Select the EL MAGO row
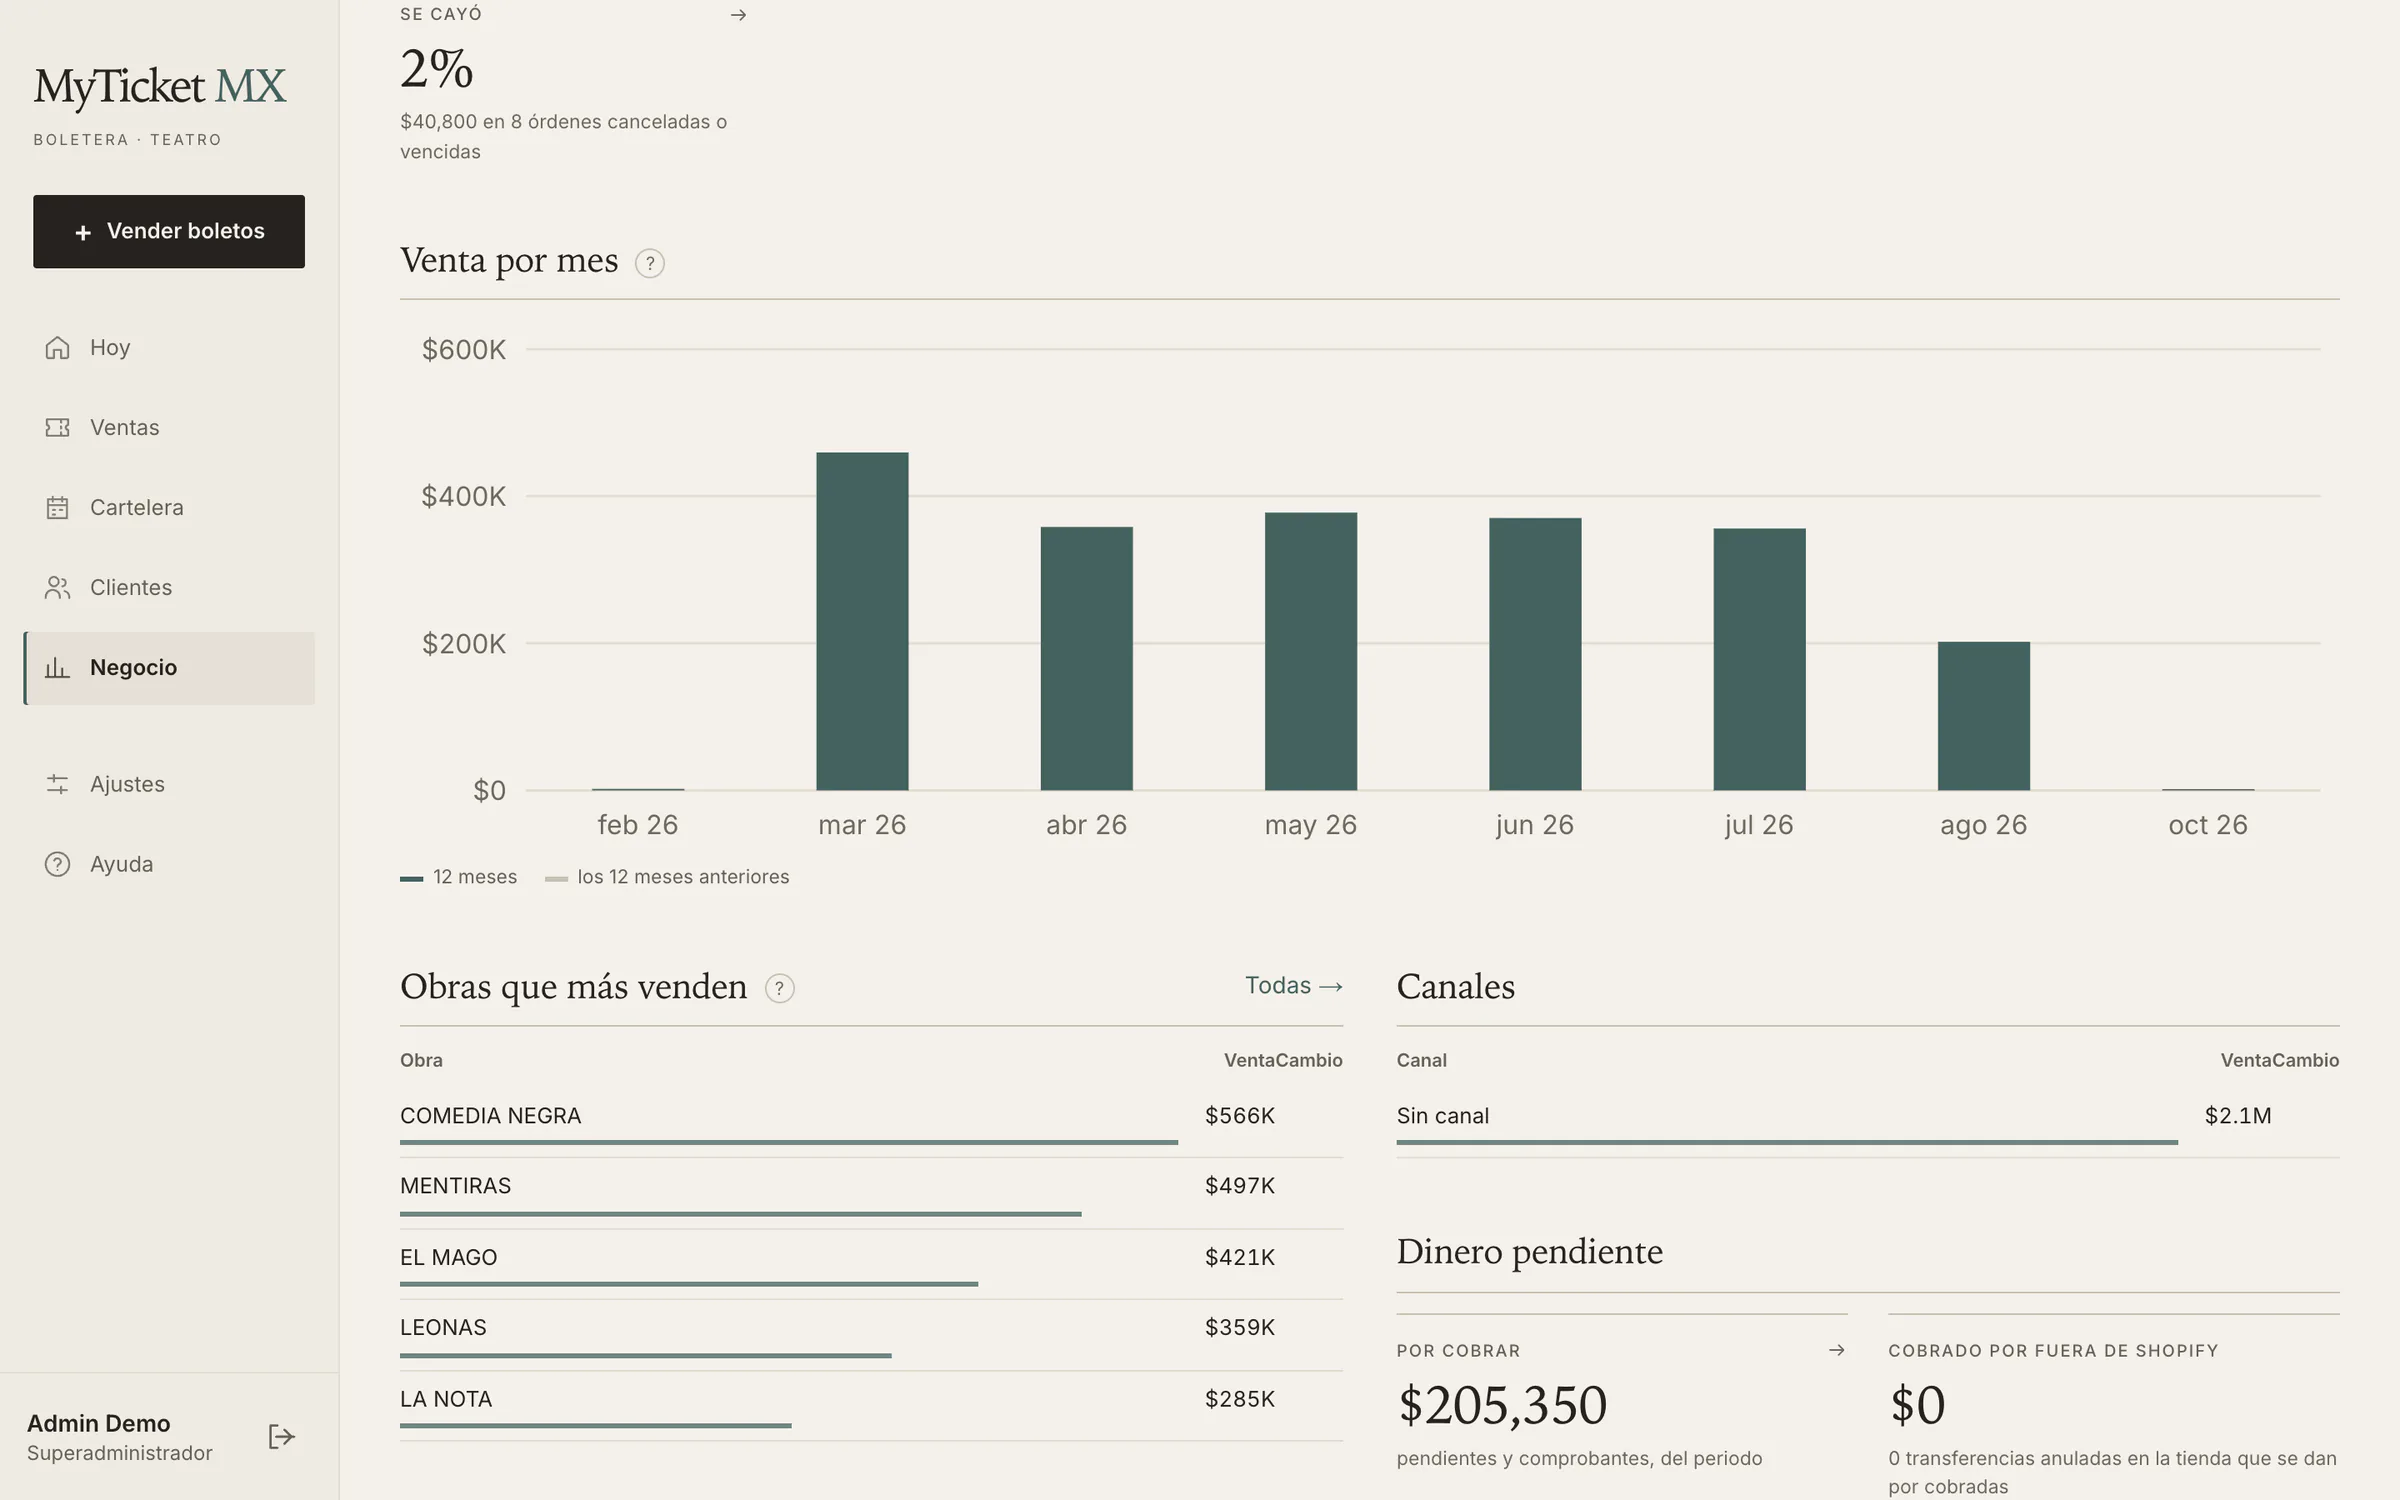 pyautogui.click(x=871, y=1265)
